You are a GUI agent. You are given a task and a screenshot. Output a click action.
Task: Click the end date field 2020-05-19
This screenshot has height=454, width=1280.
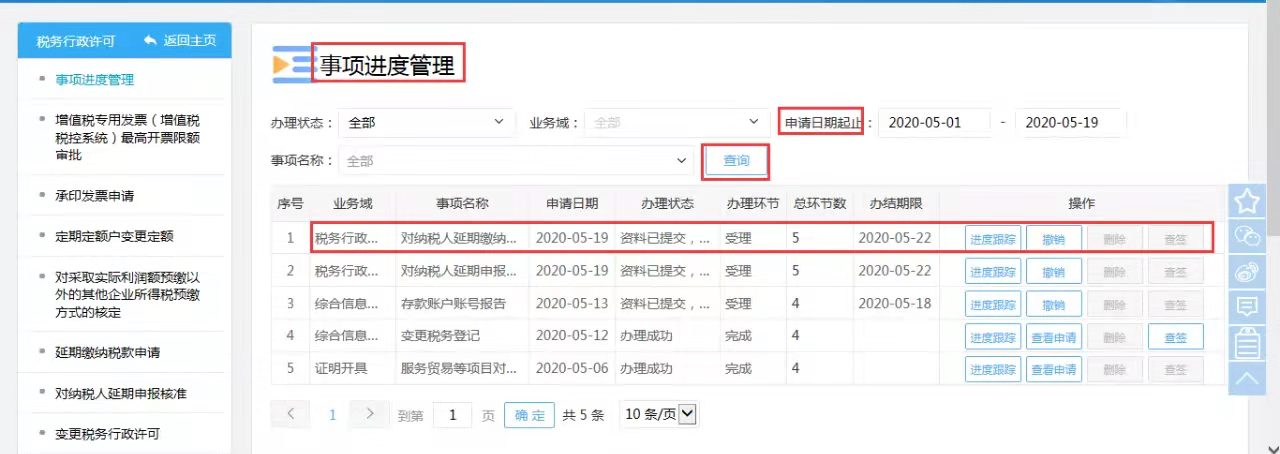(x=1071, y=123)
